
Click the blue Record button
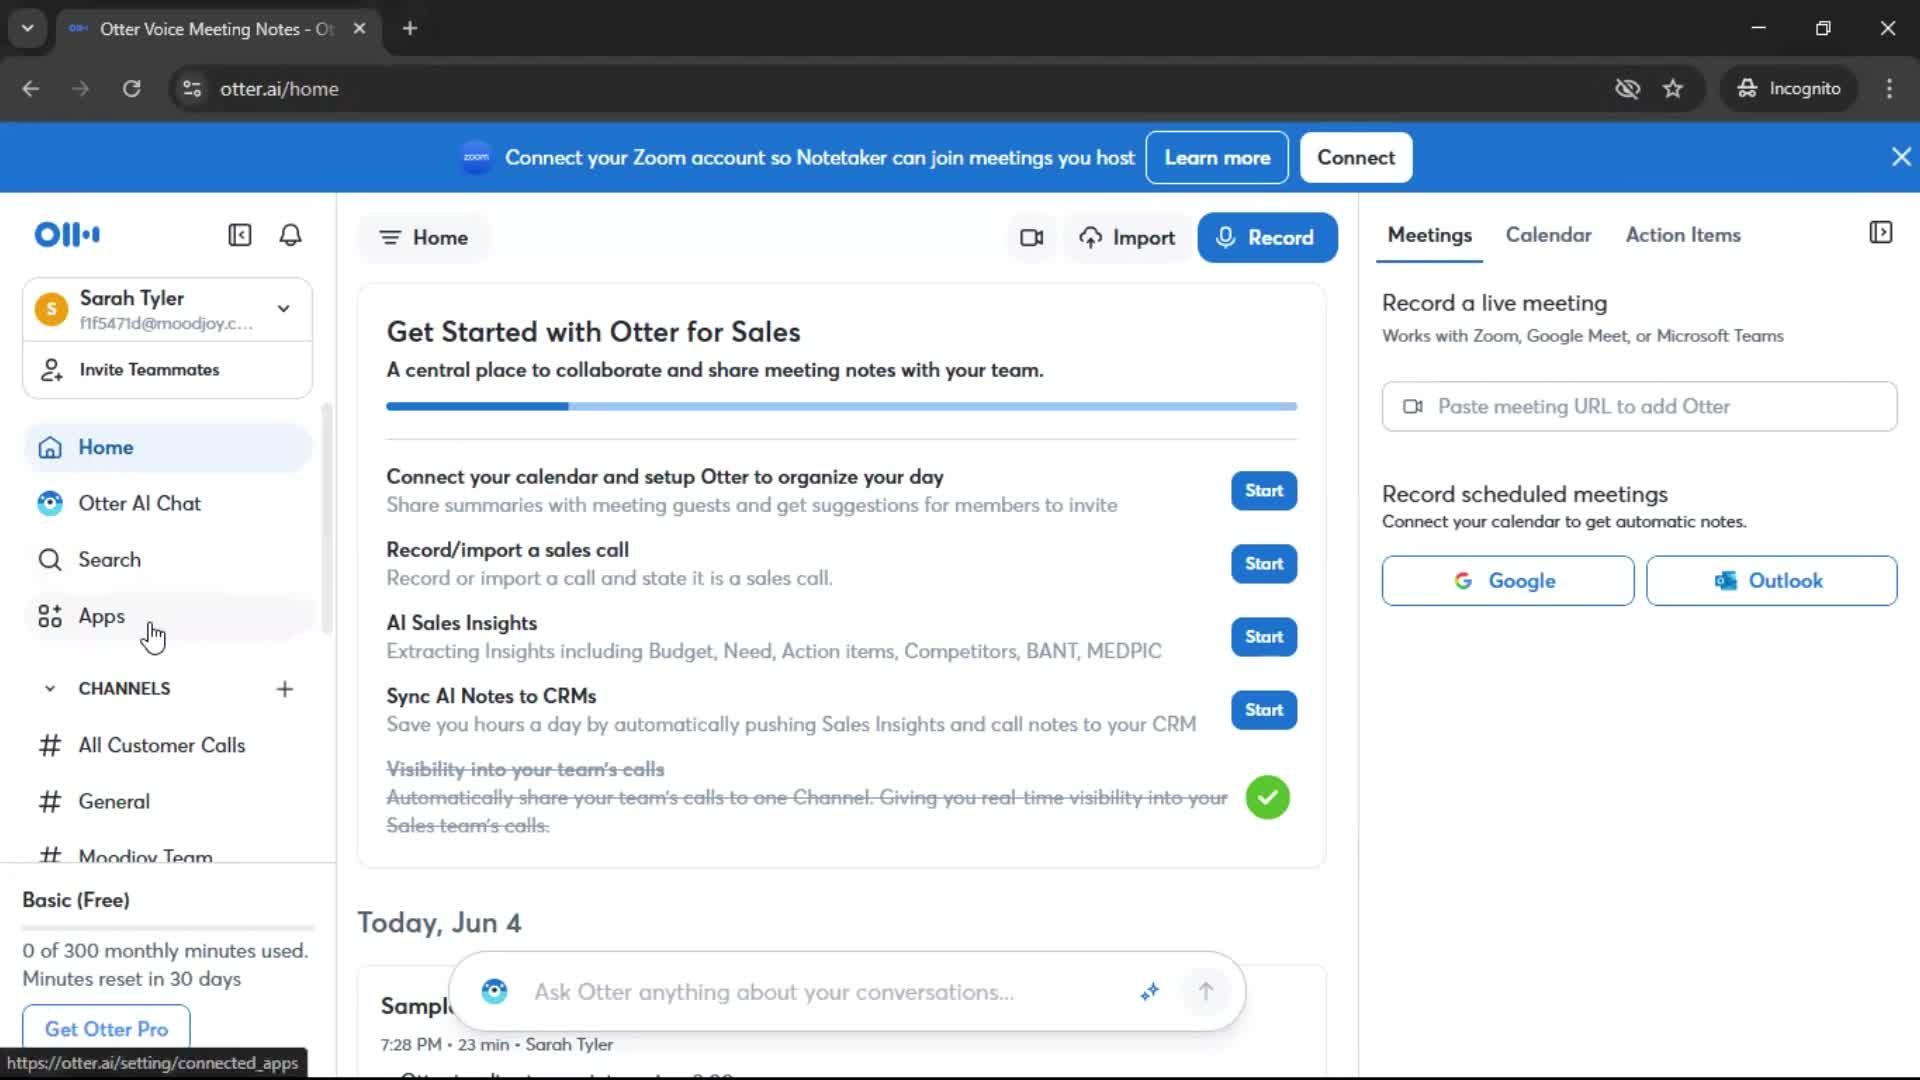pos(1267,238)
